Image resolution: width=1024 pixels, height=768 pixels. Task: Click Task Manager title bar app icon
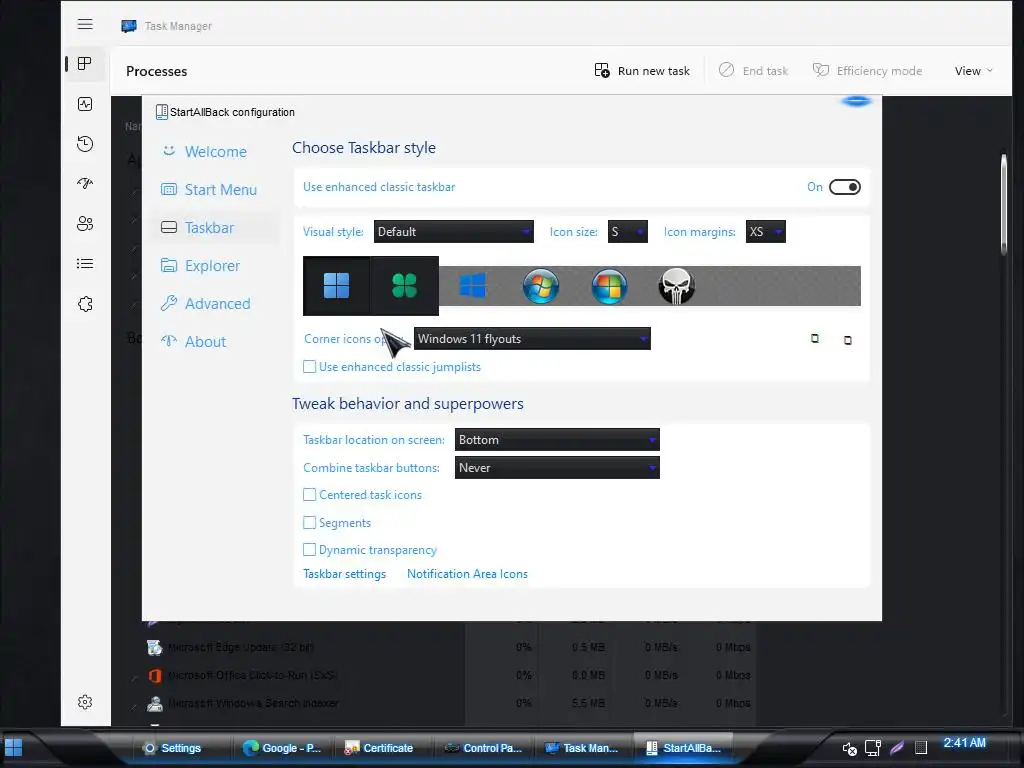coord(129,26)
